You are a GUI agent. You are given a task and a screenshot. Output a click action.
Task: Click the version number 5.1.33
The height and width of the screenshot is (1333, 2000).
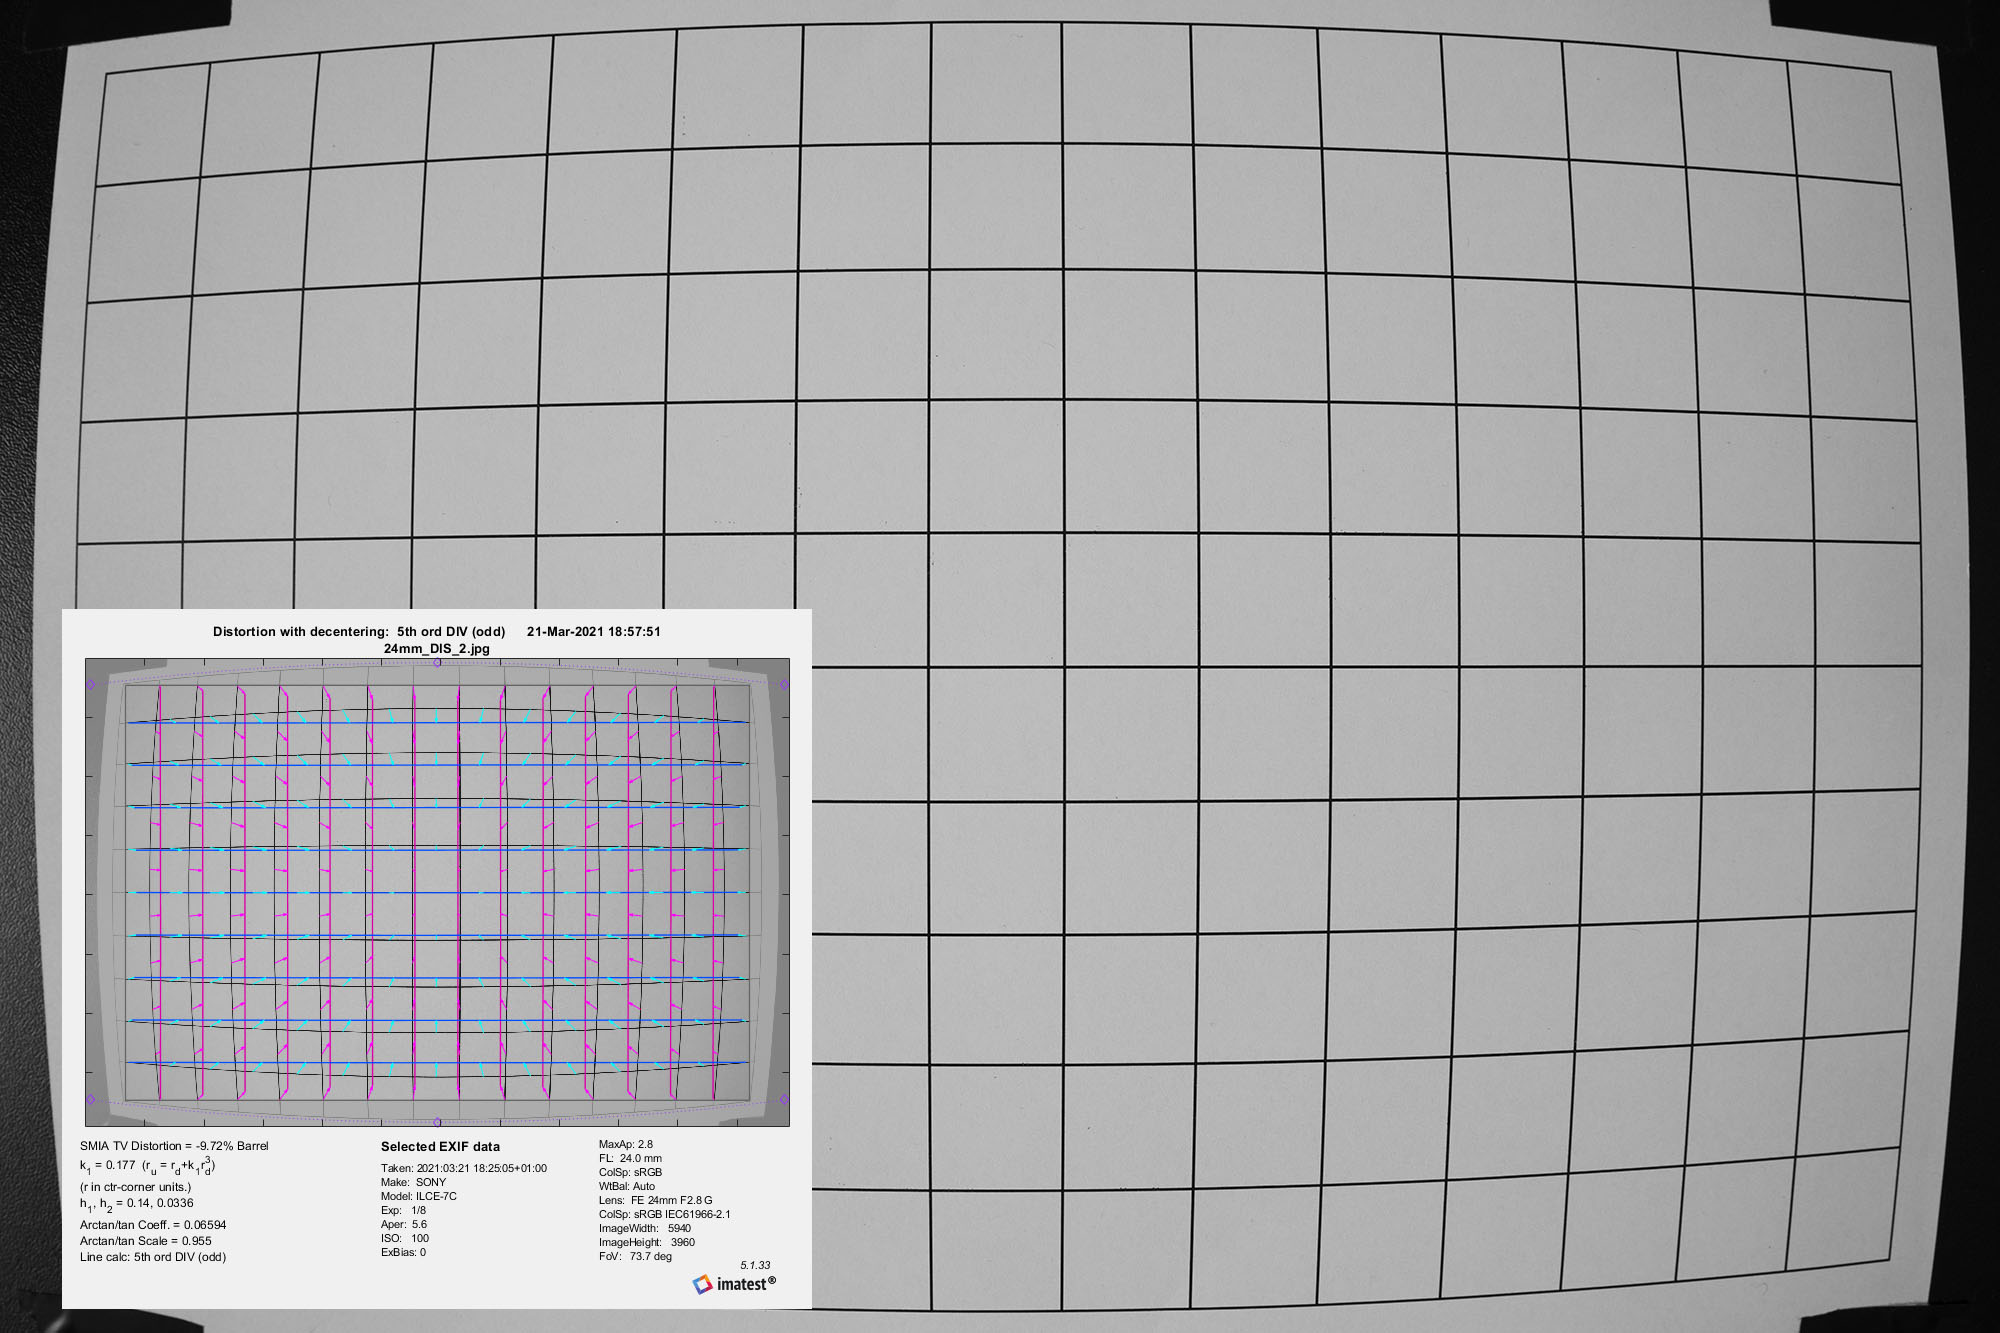(755, 1265)
